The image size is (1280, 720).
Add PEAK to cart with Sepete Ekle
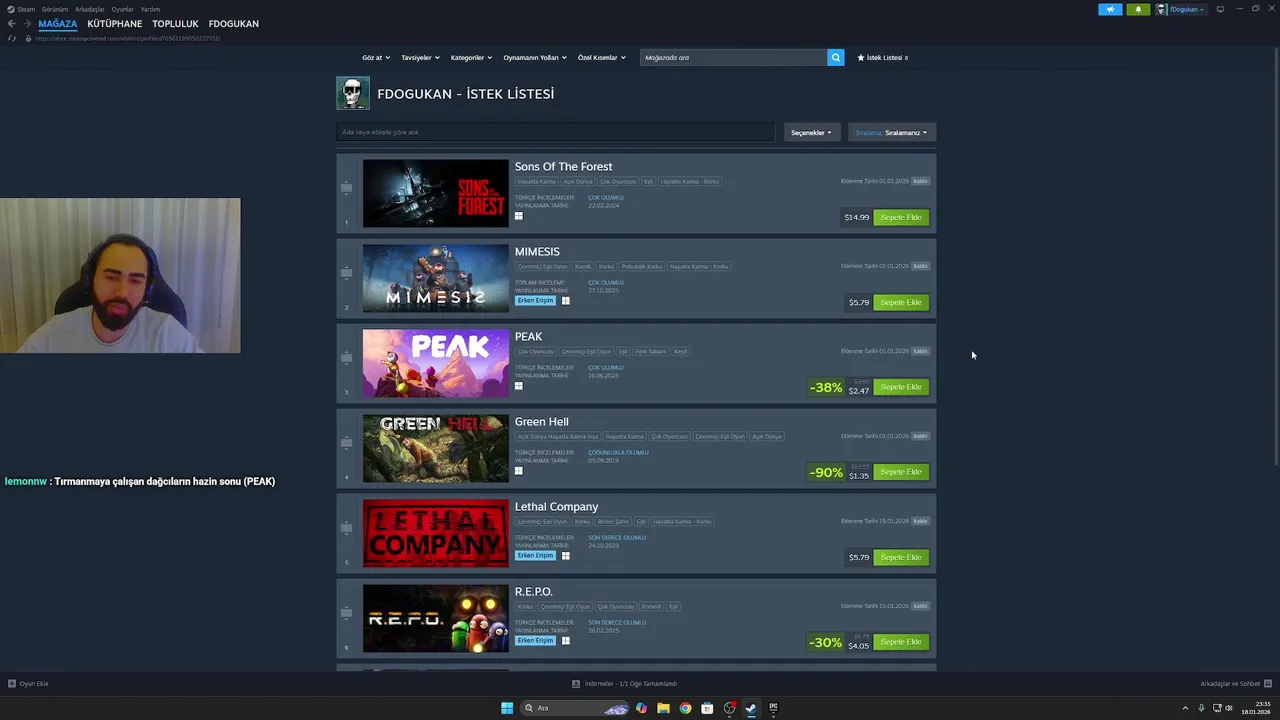click(x=901, y=387)
